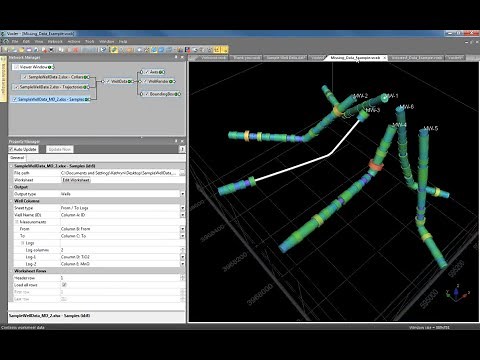Open the View menu

coord(39,42)
